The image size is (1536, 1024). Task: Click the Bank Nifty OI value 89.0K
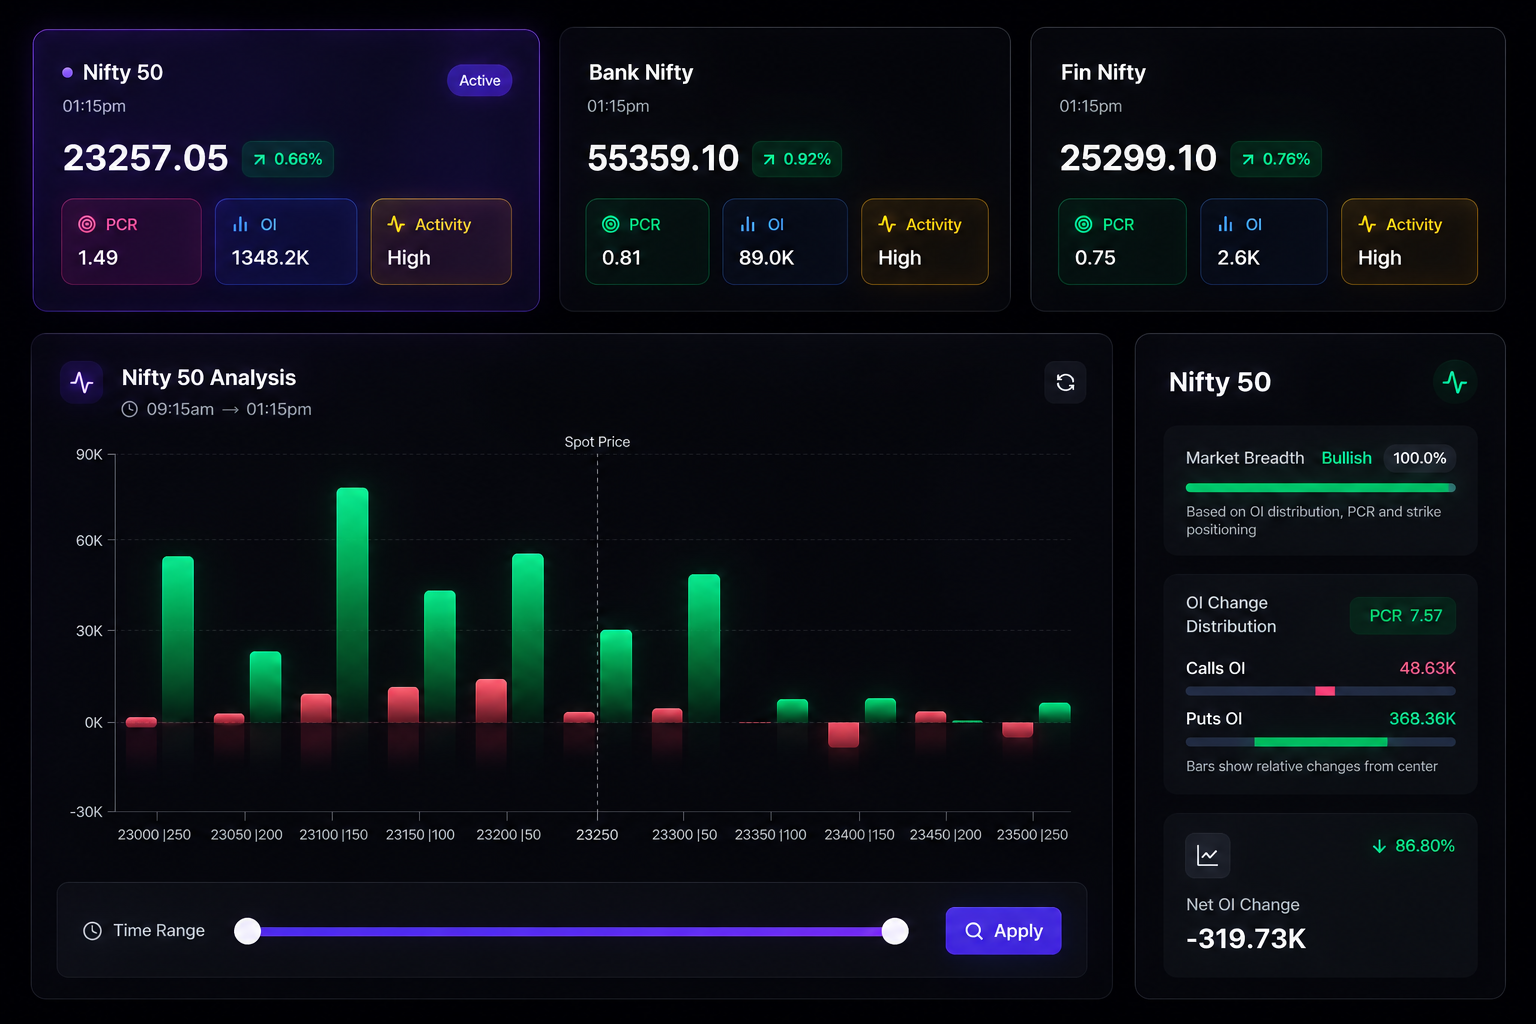click(766, 258)
